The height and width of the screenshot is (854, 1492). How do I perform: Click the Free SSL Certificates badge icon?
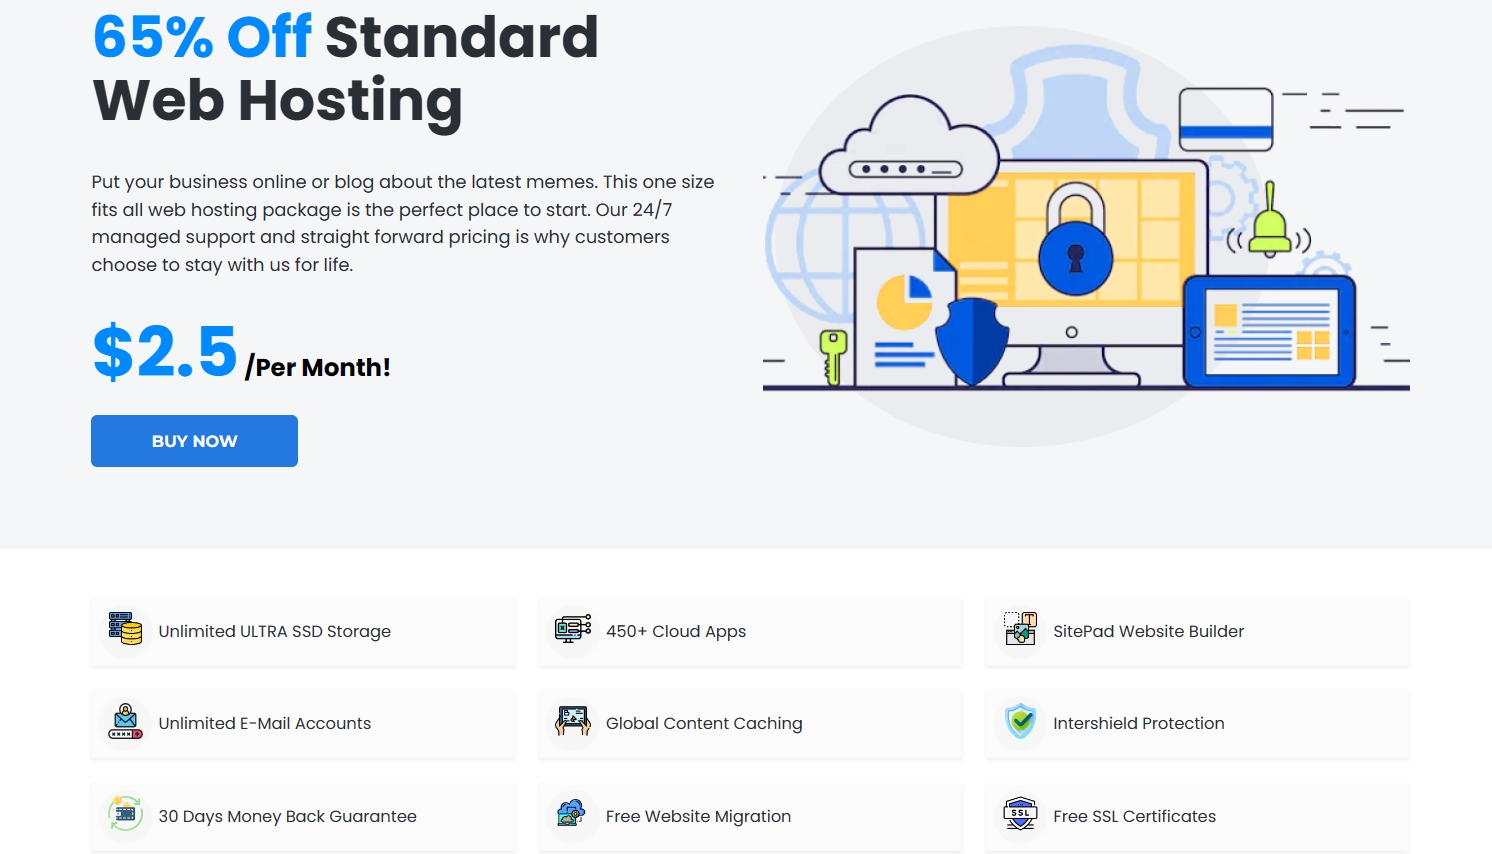1020,814
